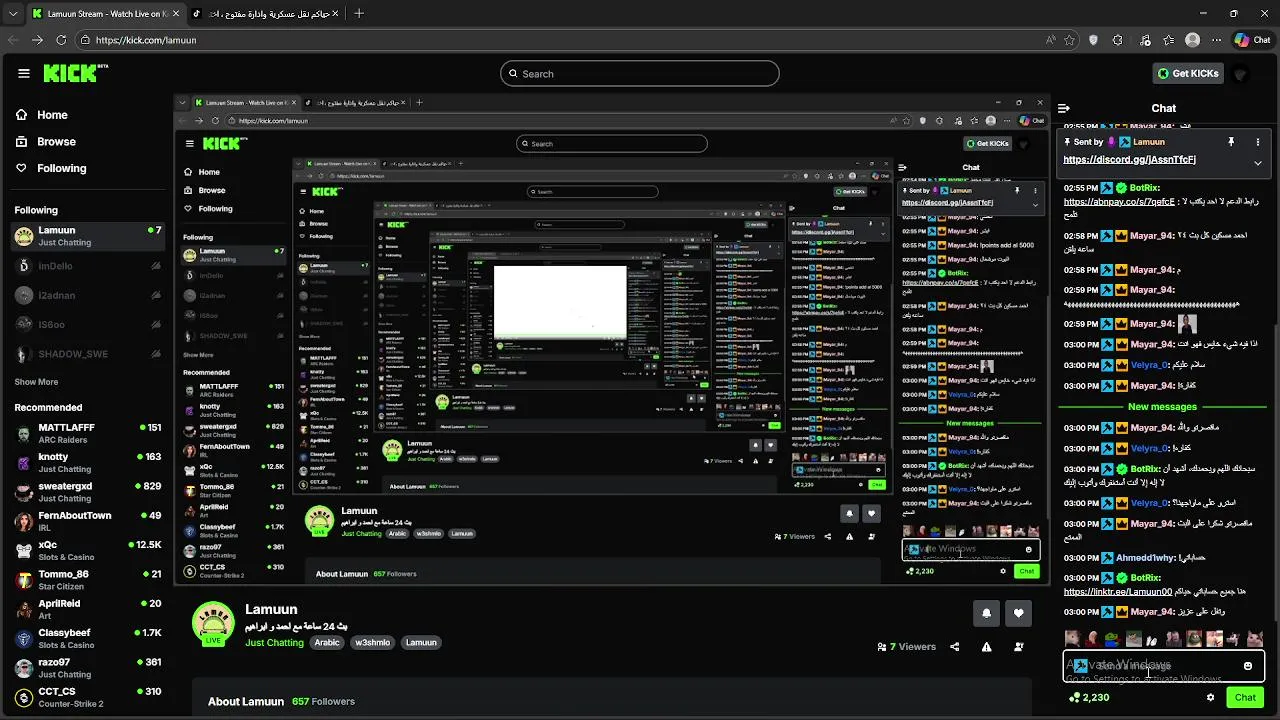Open the Kick hamburger menu
The width and height of the screenshot is (1280, 720).
(24, 73)
